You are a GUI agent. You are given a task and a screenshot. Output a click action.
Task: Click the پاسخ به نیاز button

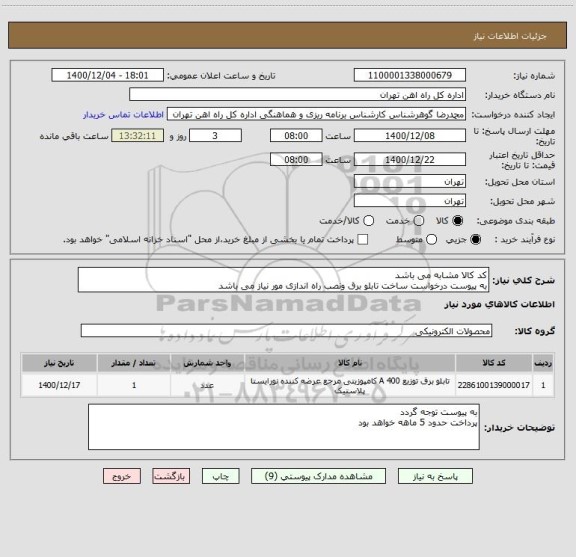coord(435,476)
